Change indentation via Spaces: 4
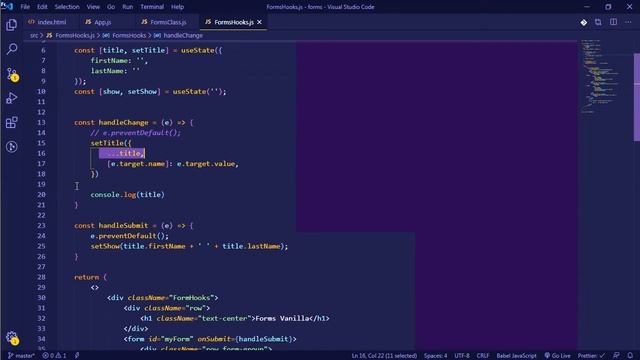Viewport: 640px width, 360px height. pyautogui.click(x=435, y=356)
